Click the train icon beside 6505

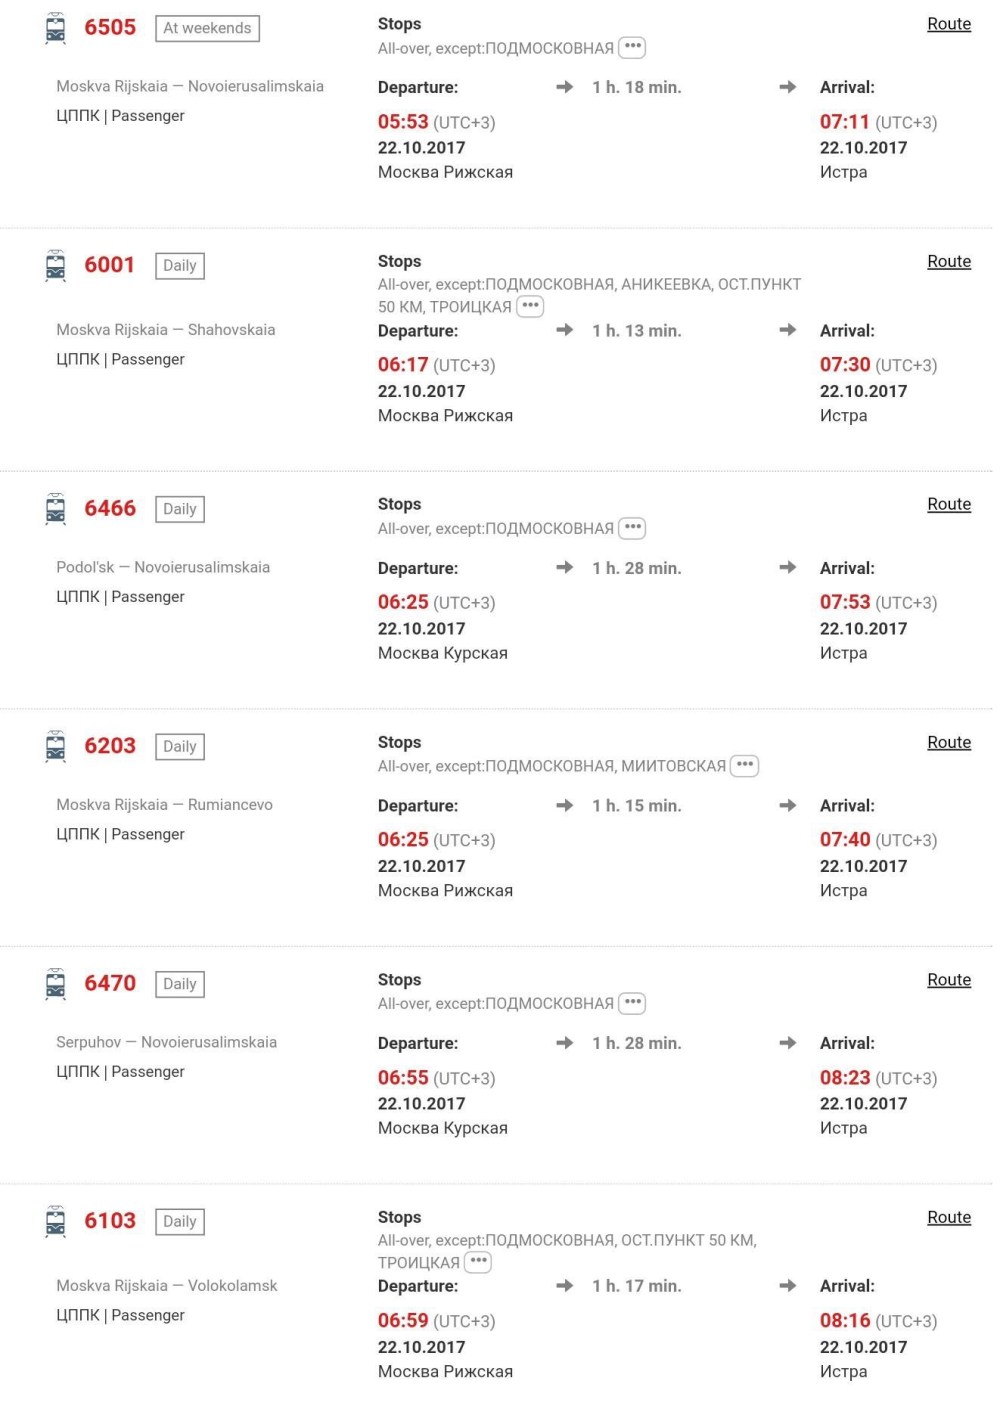click(56, 28)
